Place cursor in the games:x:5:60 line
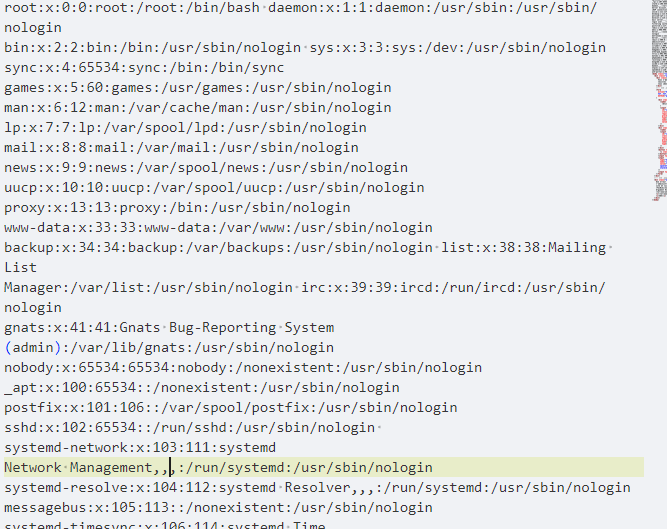667x529 pixels. click(198, 88)
